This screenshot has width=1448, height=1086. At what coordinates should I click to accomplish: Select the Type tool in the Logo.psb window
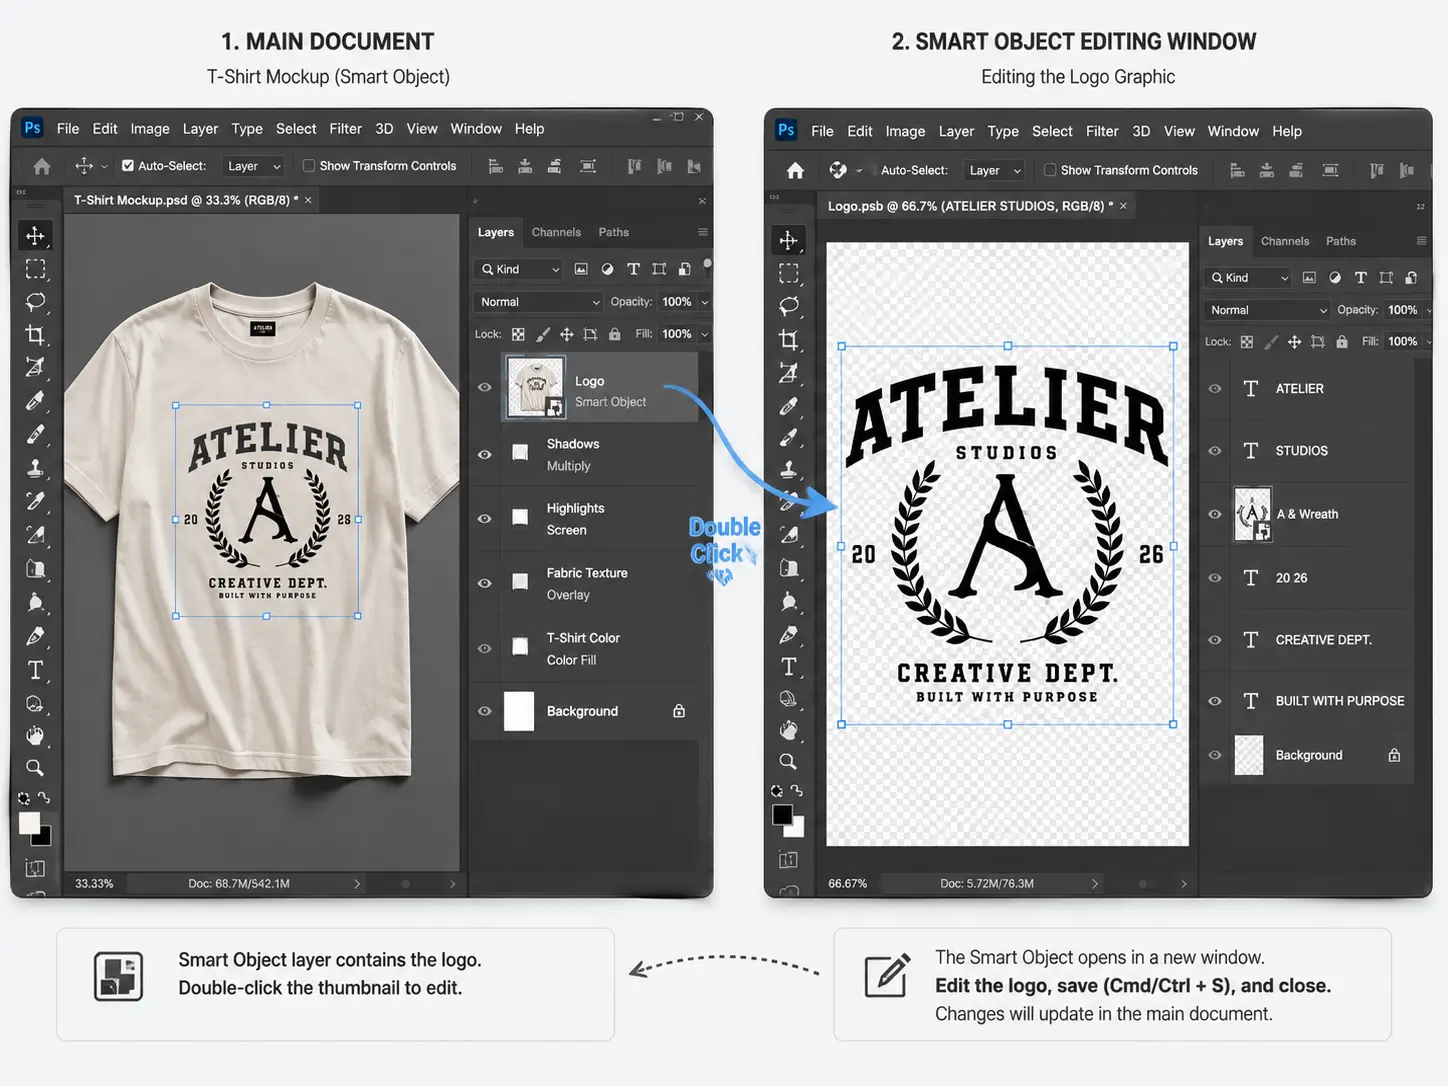[x=789, y=667]
